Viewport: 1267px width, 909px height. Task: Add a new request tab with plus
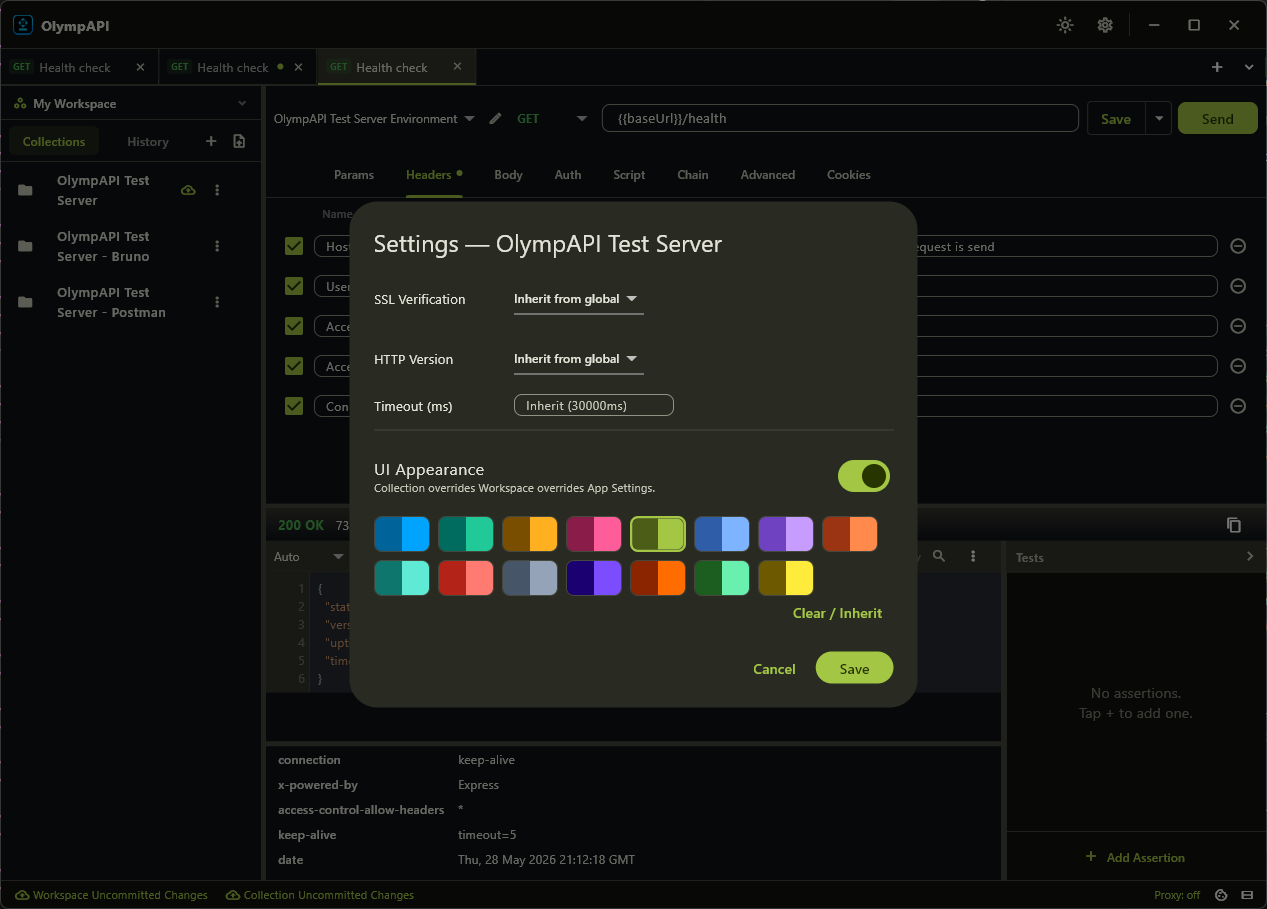point(1217,67)
